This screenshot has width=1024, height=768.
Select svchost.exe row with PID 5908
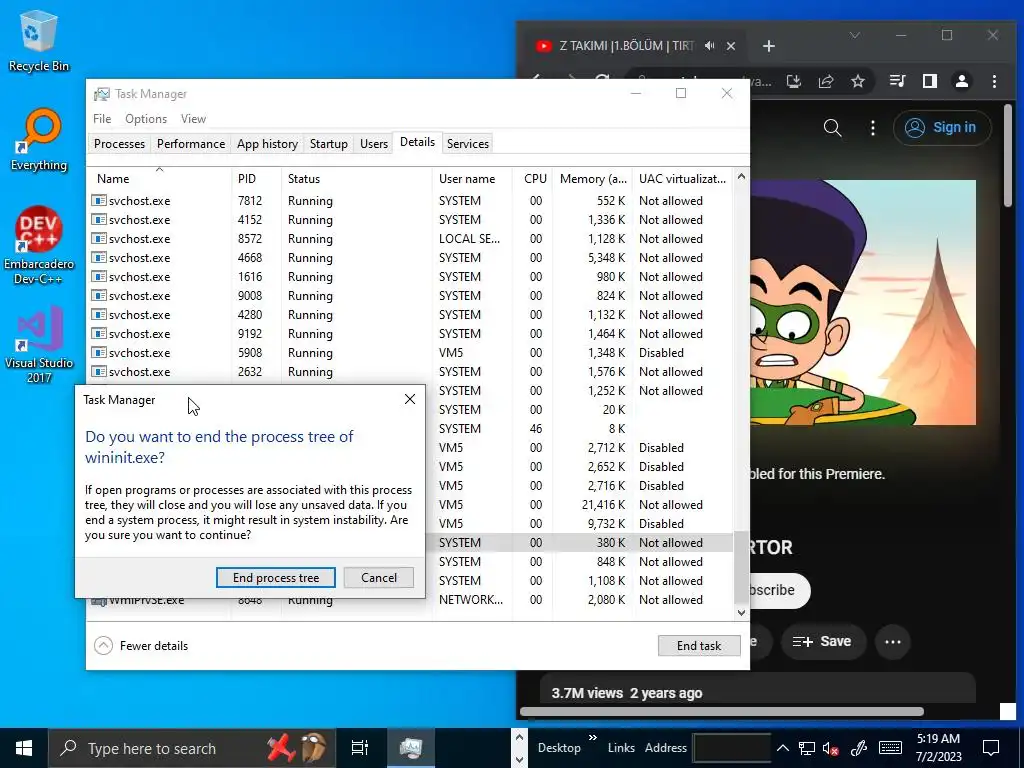(x=410, y=353)
